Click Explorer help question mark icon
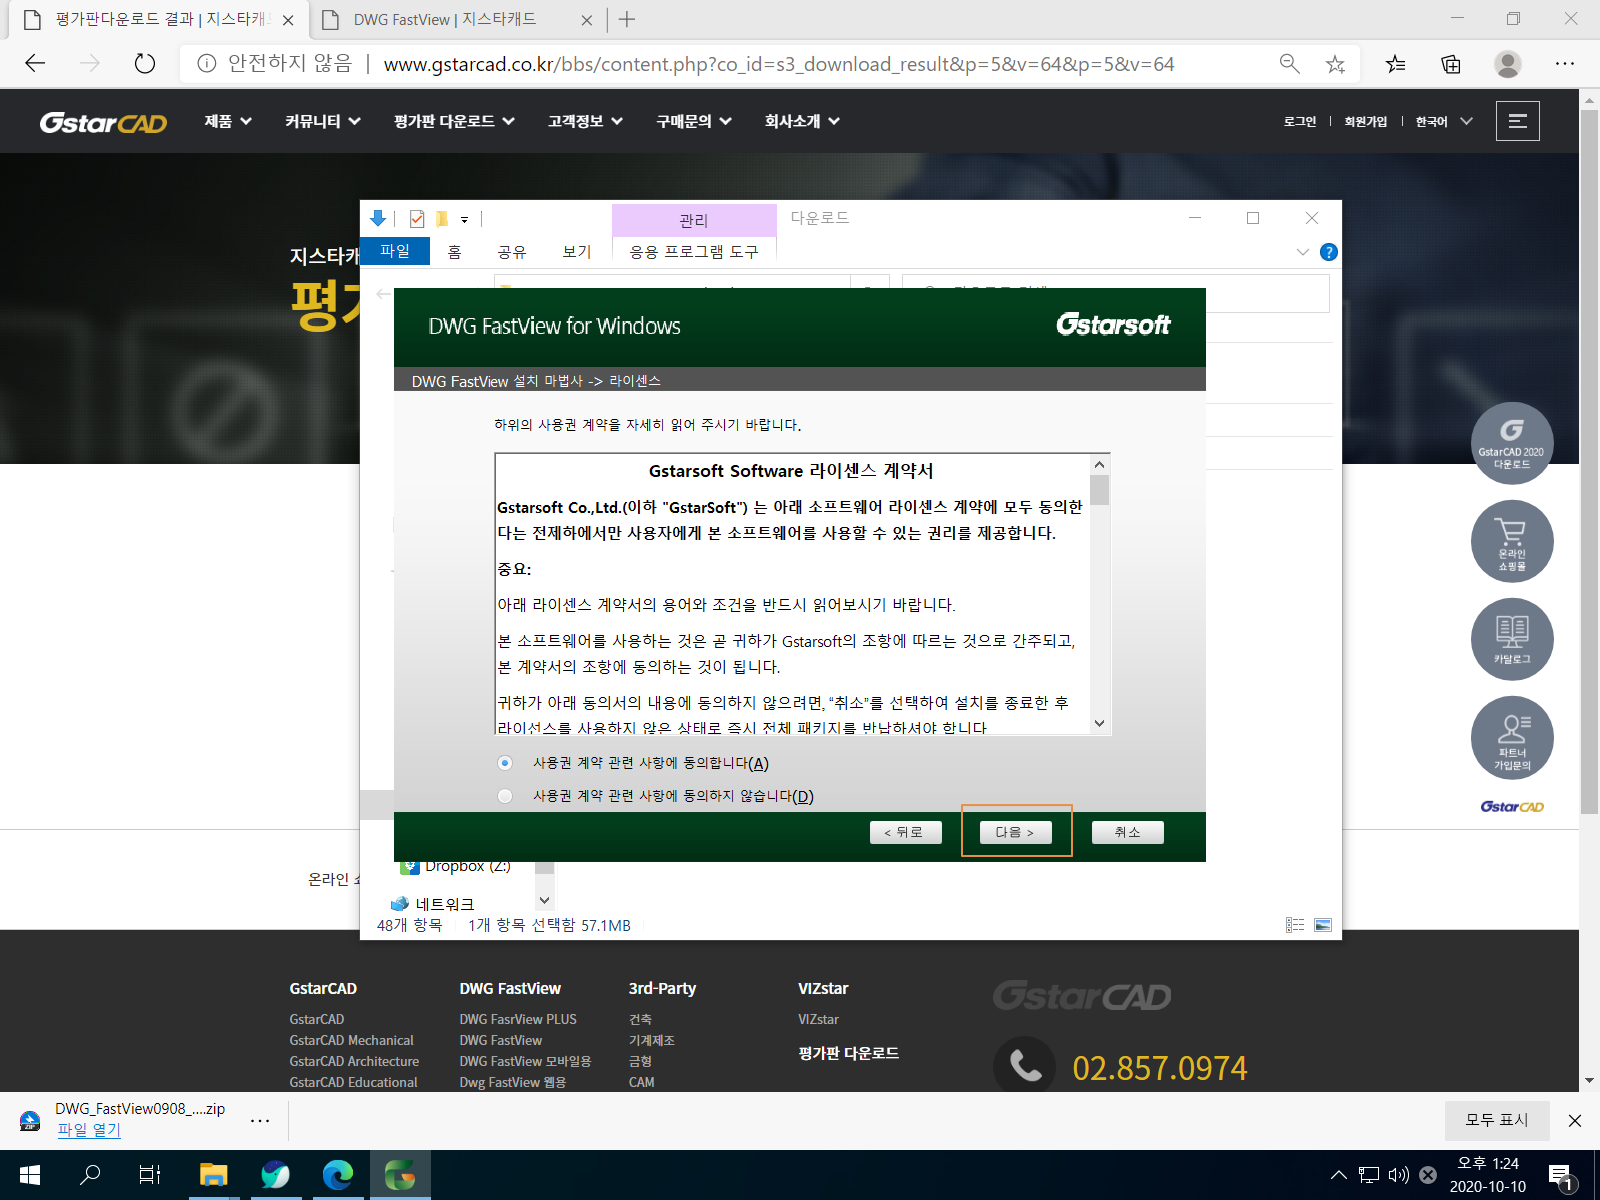Screen dimensions: 1600x1200 1328,252
